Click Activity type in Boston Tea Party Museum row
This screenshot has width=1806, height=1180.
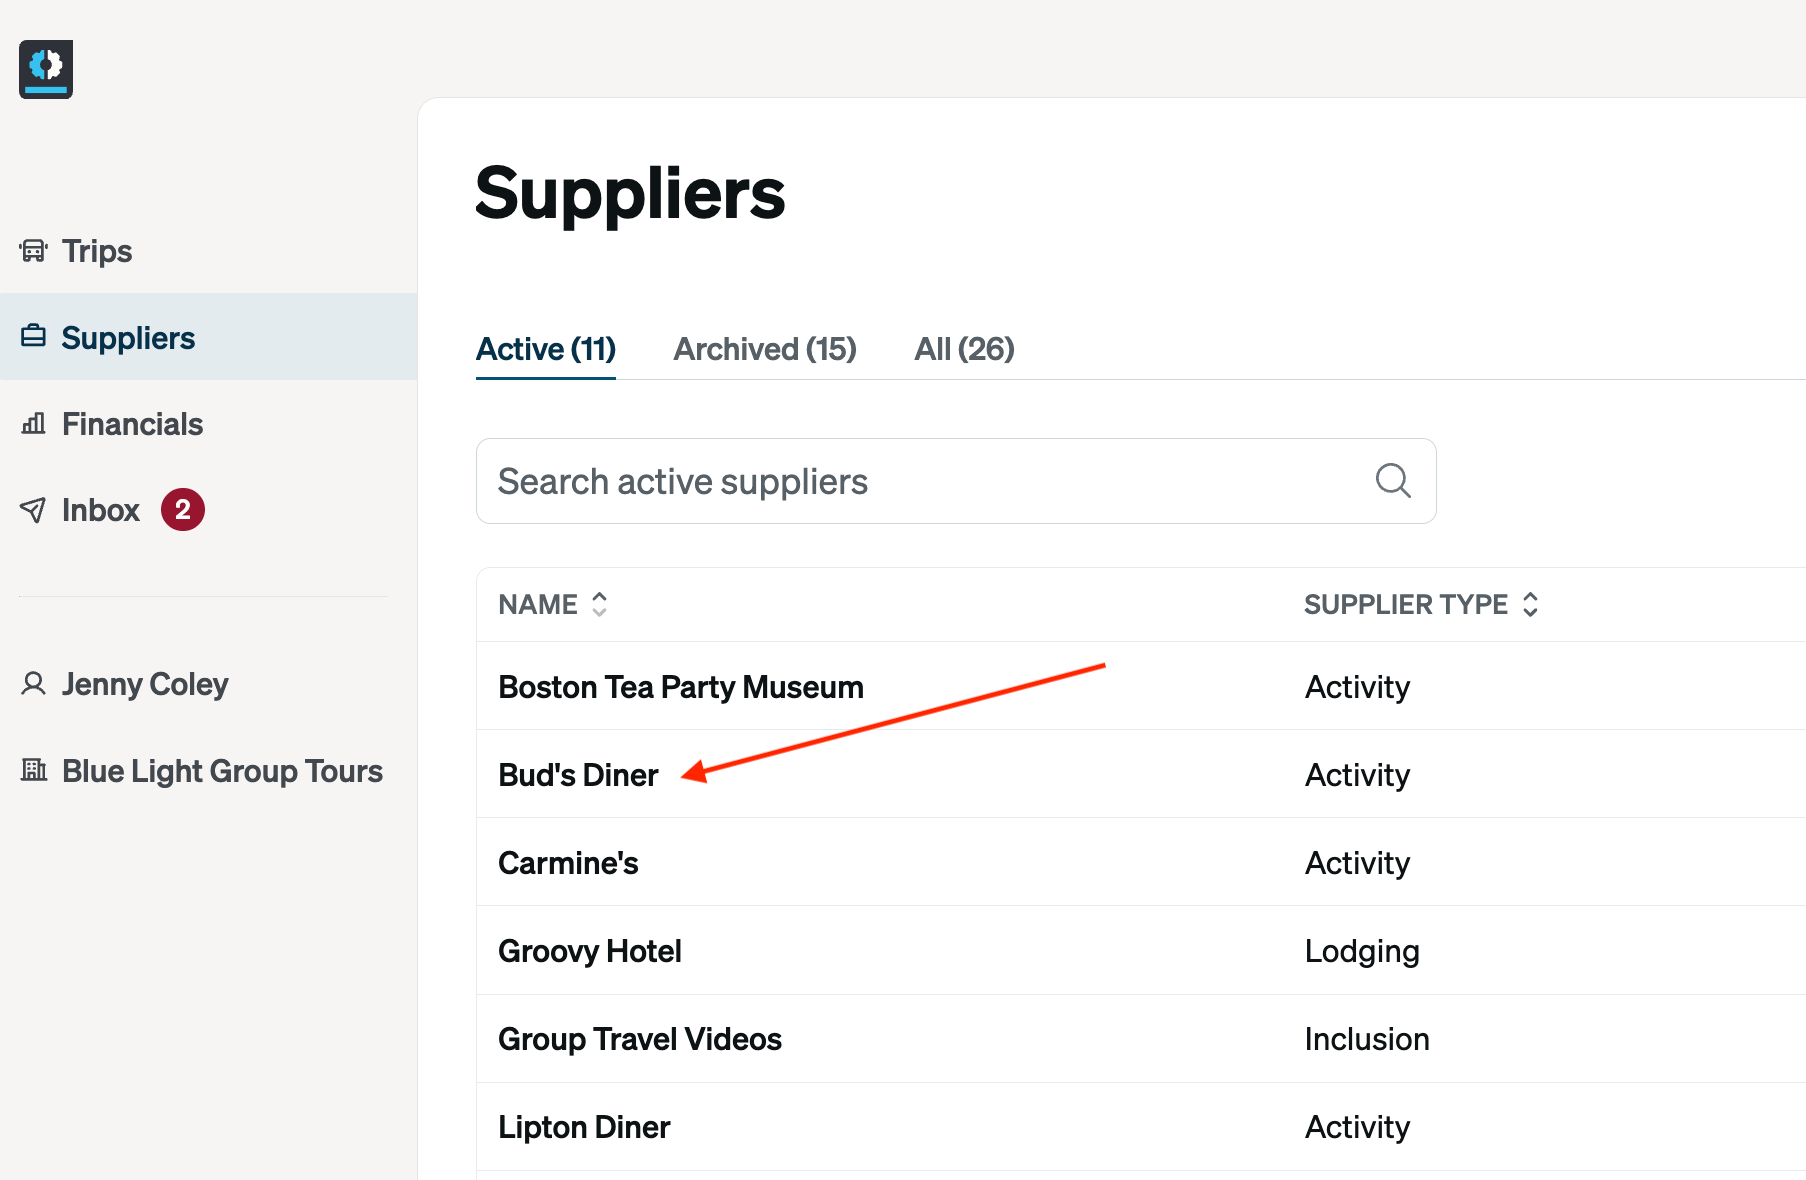(1358, 687)
